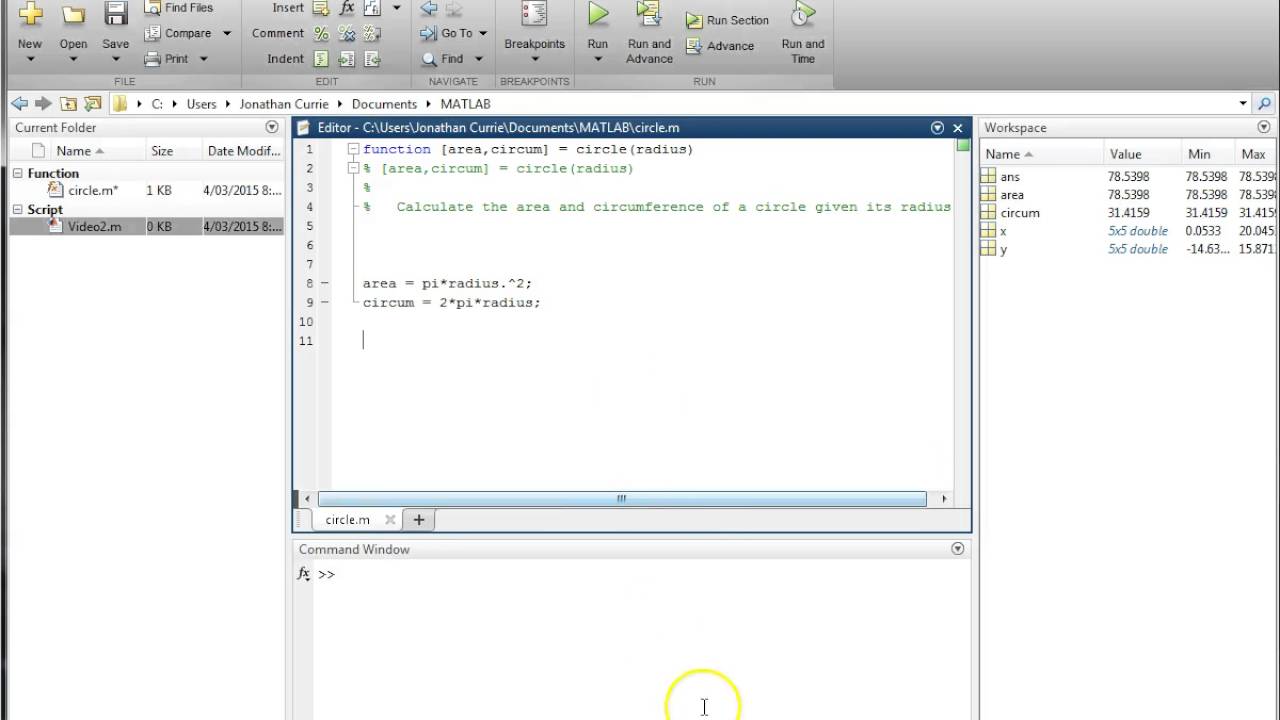This screenshot has height=720, width=1280.
Task: Click the folder Forward arrow in address bar
Action: coord(43,103)
